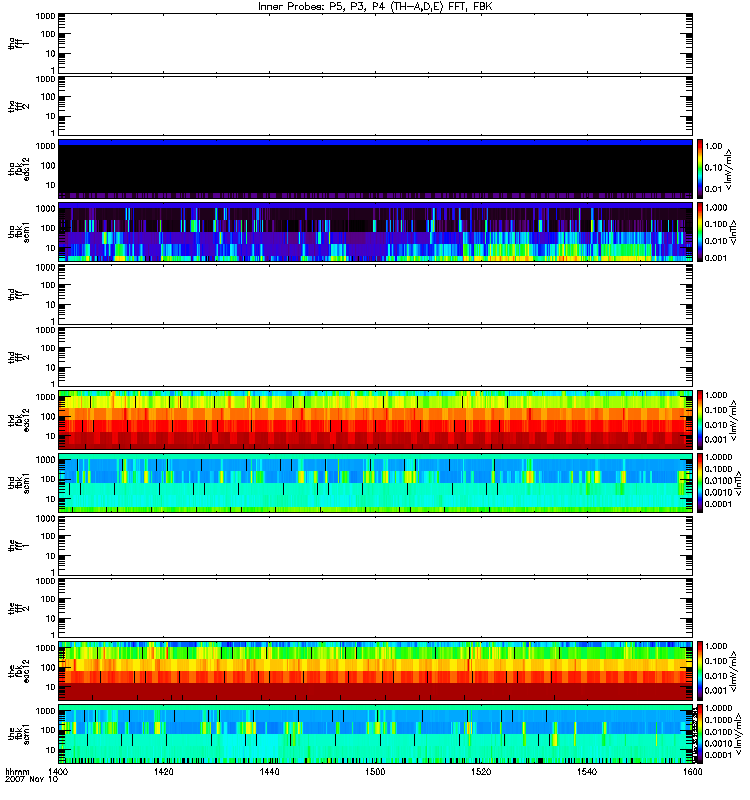Screen dimensions: 750x800
Task: Click the "1" y-axis tick of tha fff 1 panel
Action: [x=53, y=70]
